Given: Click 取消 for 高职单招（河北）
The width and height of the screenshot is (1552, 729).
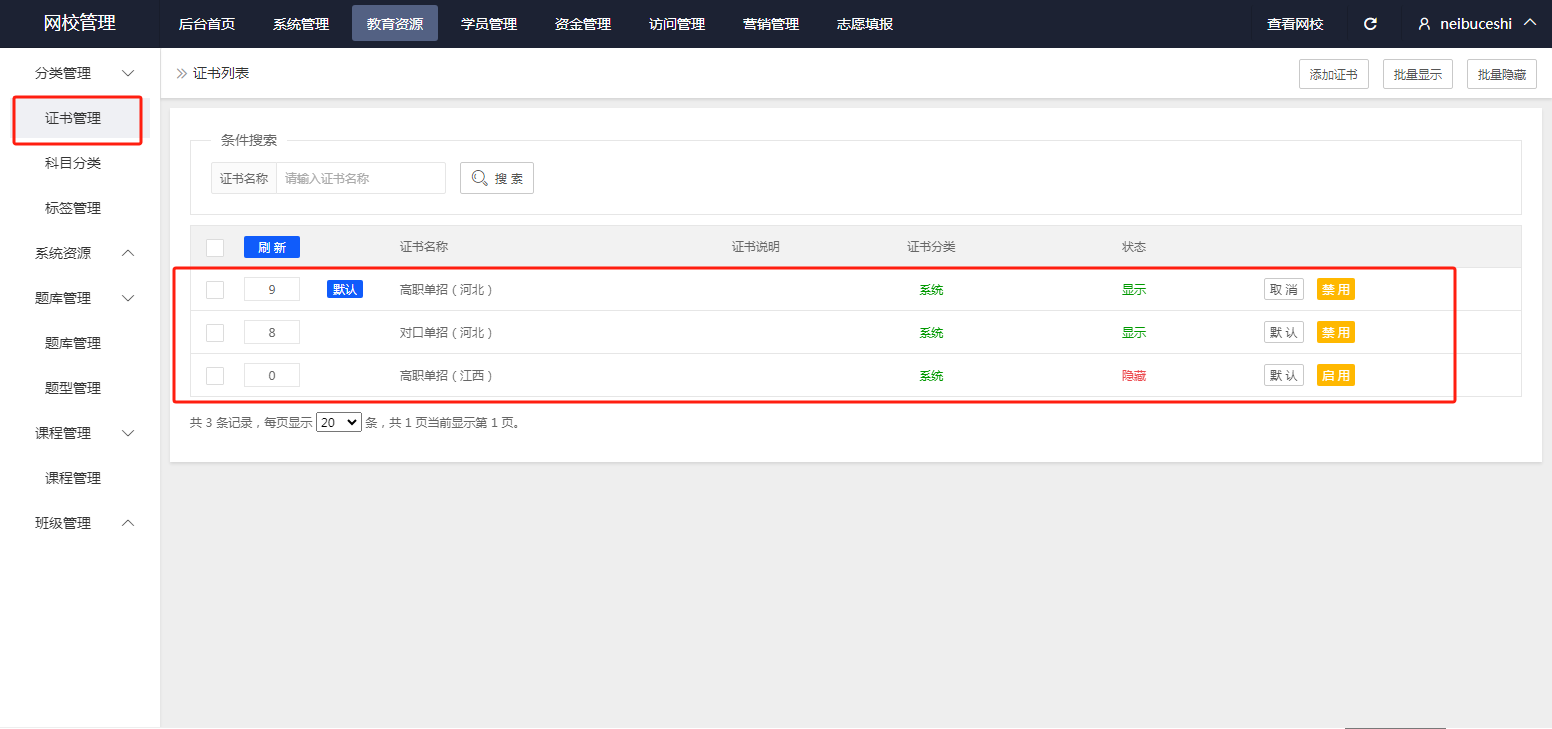Looking at the screenshot, I should click(x=1284, y=289).
